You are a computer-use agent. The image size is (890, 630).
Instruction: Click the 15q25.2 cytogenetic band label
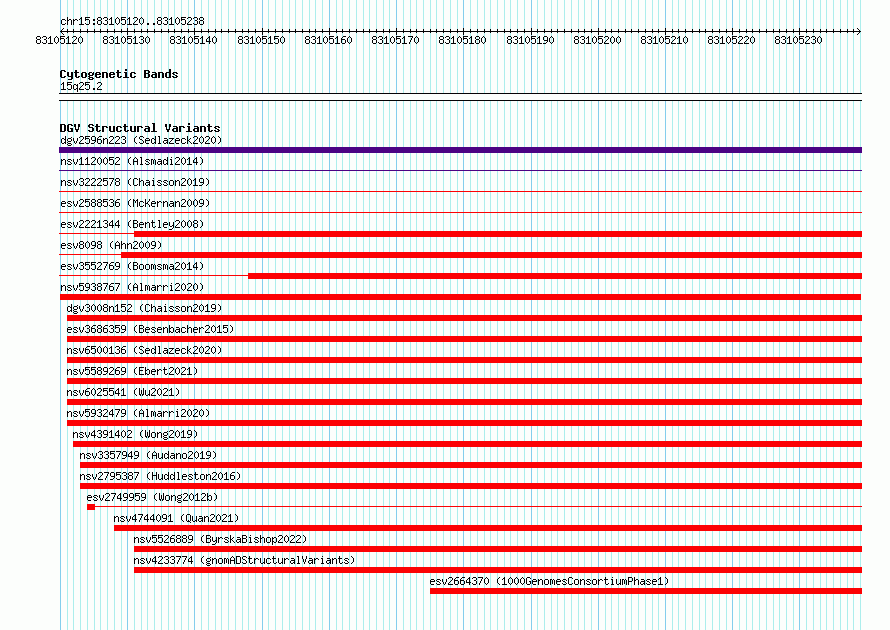[81, 86]
